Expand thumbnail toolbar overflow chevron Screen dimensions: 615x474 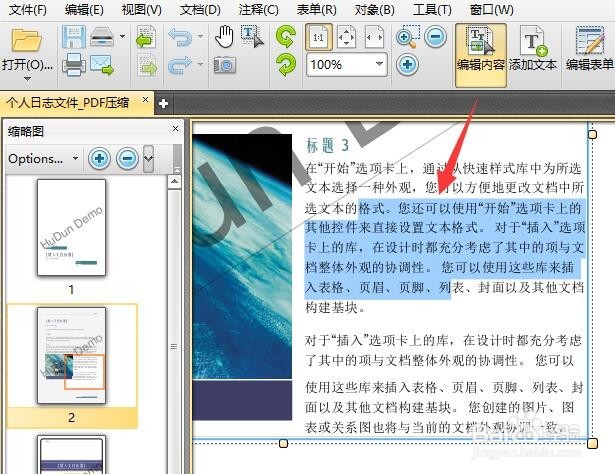click(148, 158)
